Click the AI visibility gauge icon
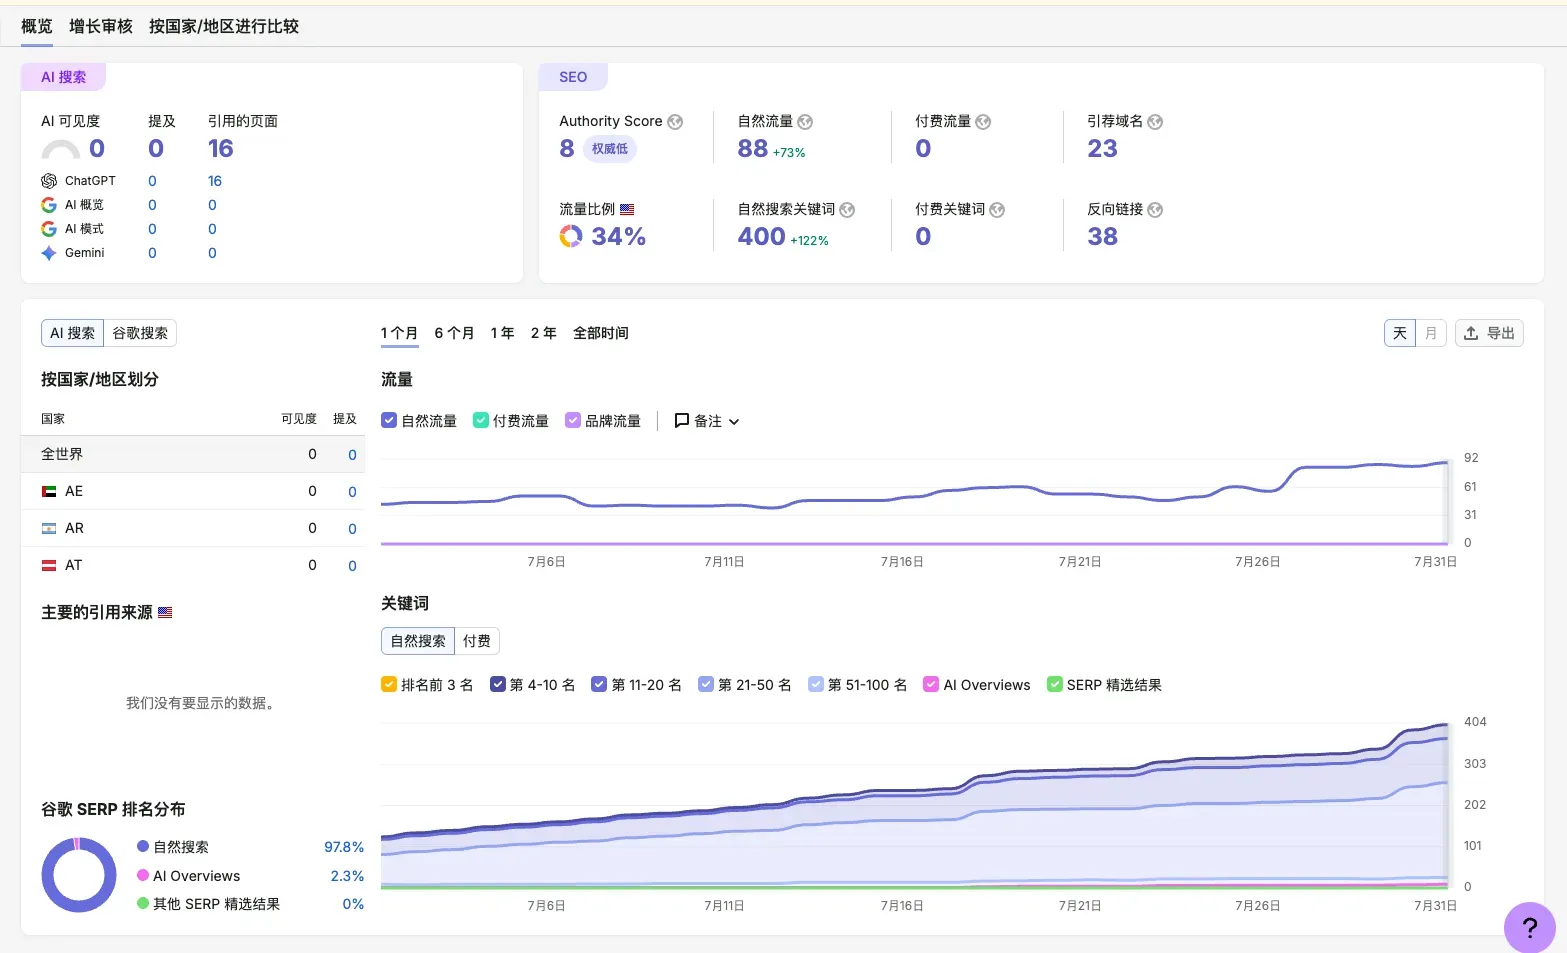The image size is (1567, 953). click(60, 150)
